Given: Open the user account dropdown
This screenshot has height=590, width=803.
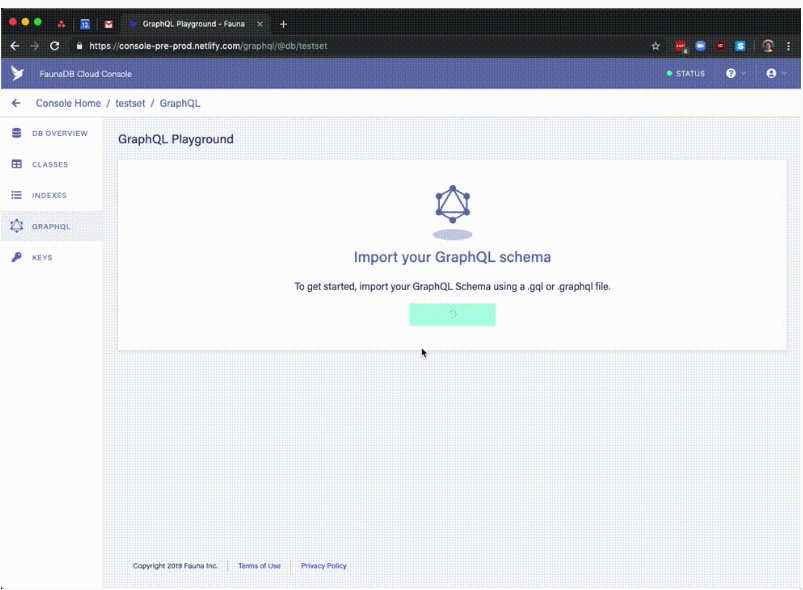Looking at the screenshot, I should 776,74.
